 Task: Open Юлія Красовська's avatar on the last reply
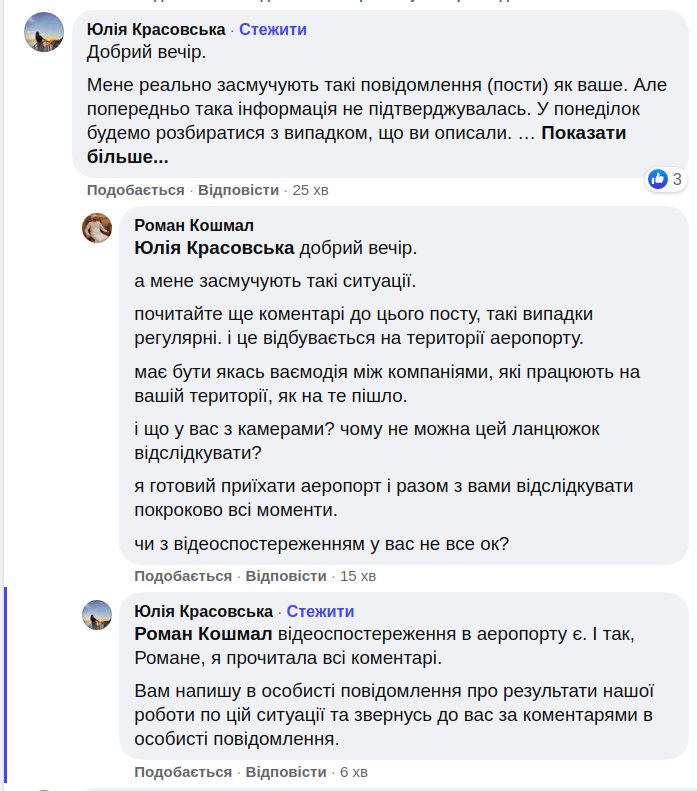[x=96, y=615]
